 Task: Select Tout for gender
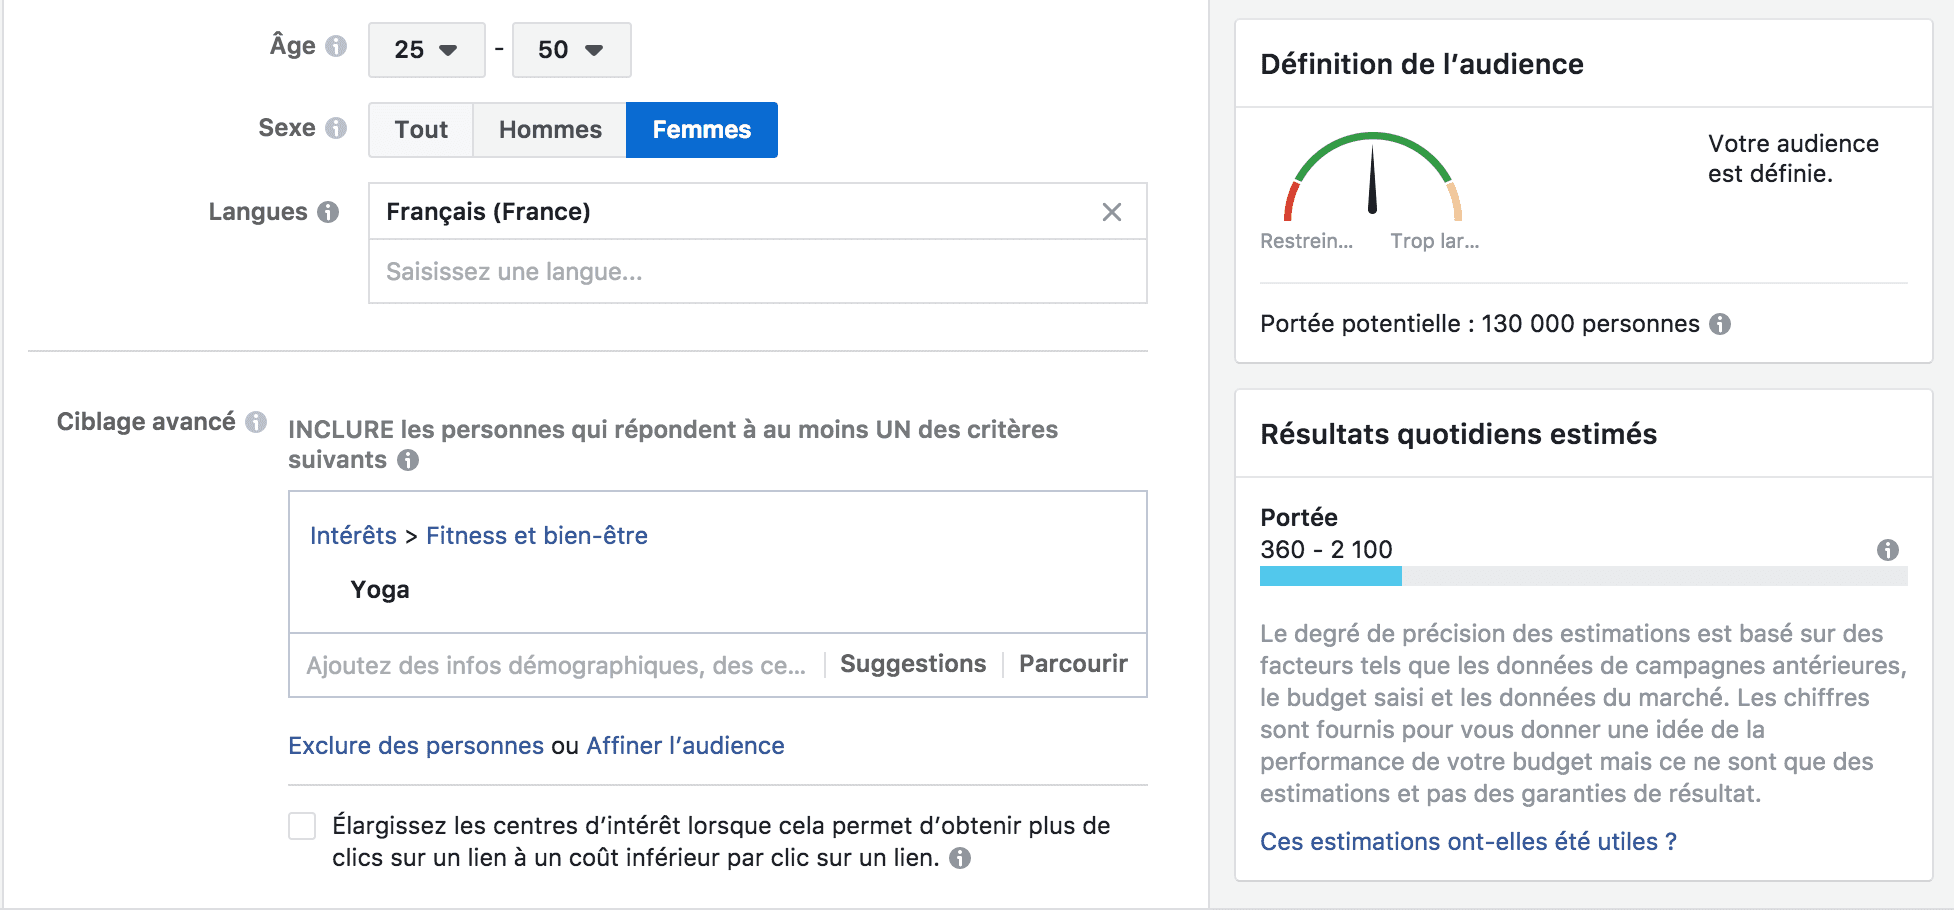click(x=421, y=130)
